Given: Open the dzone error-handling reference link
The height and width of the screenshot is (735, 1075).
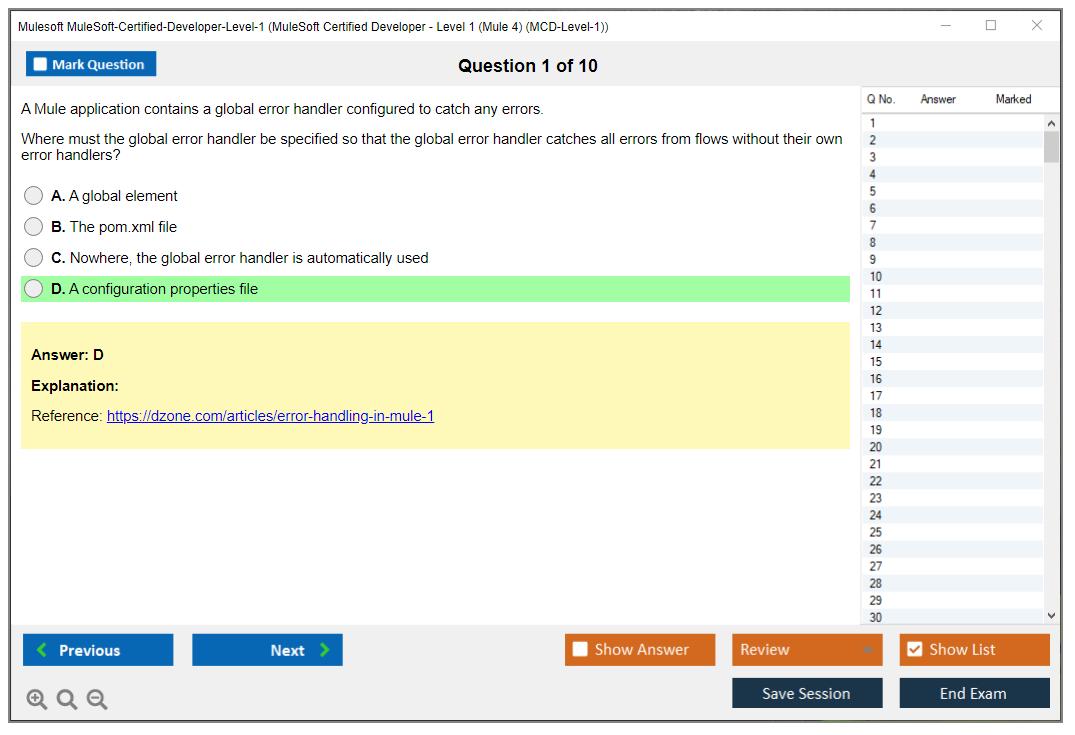Looking at the screenshot, I should tap(270, 416).
